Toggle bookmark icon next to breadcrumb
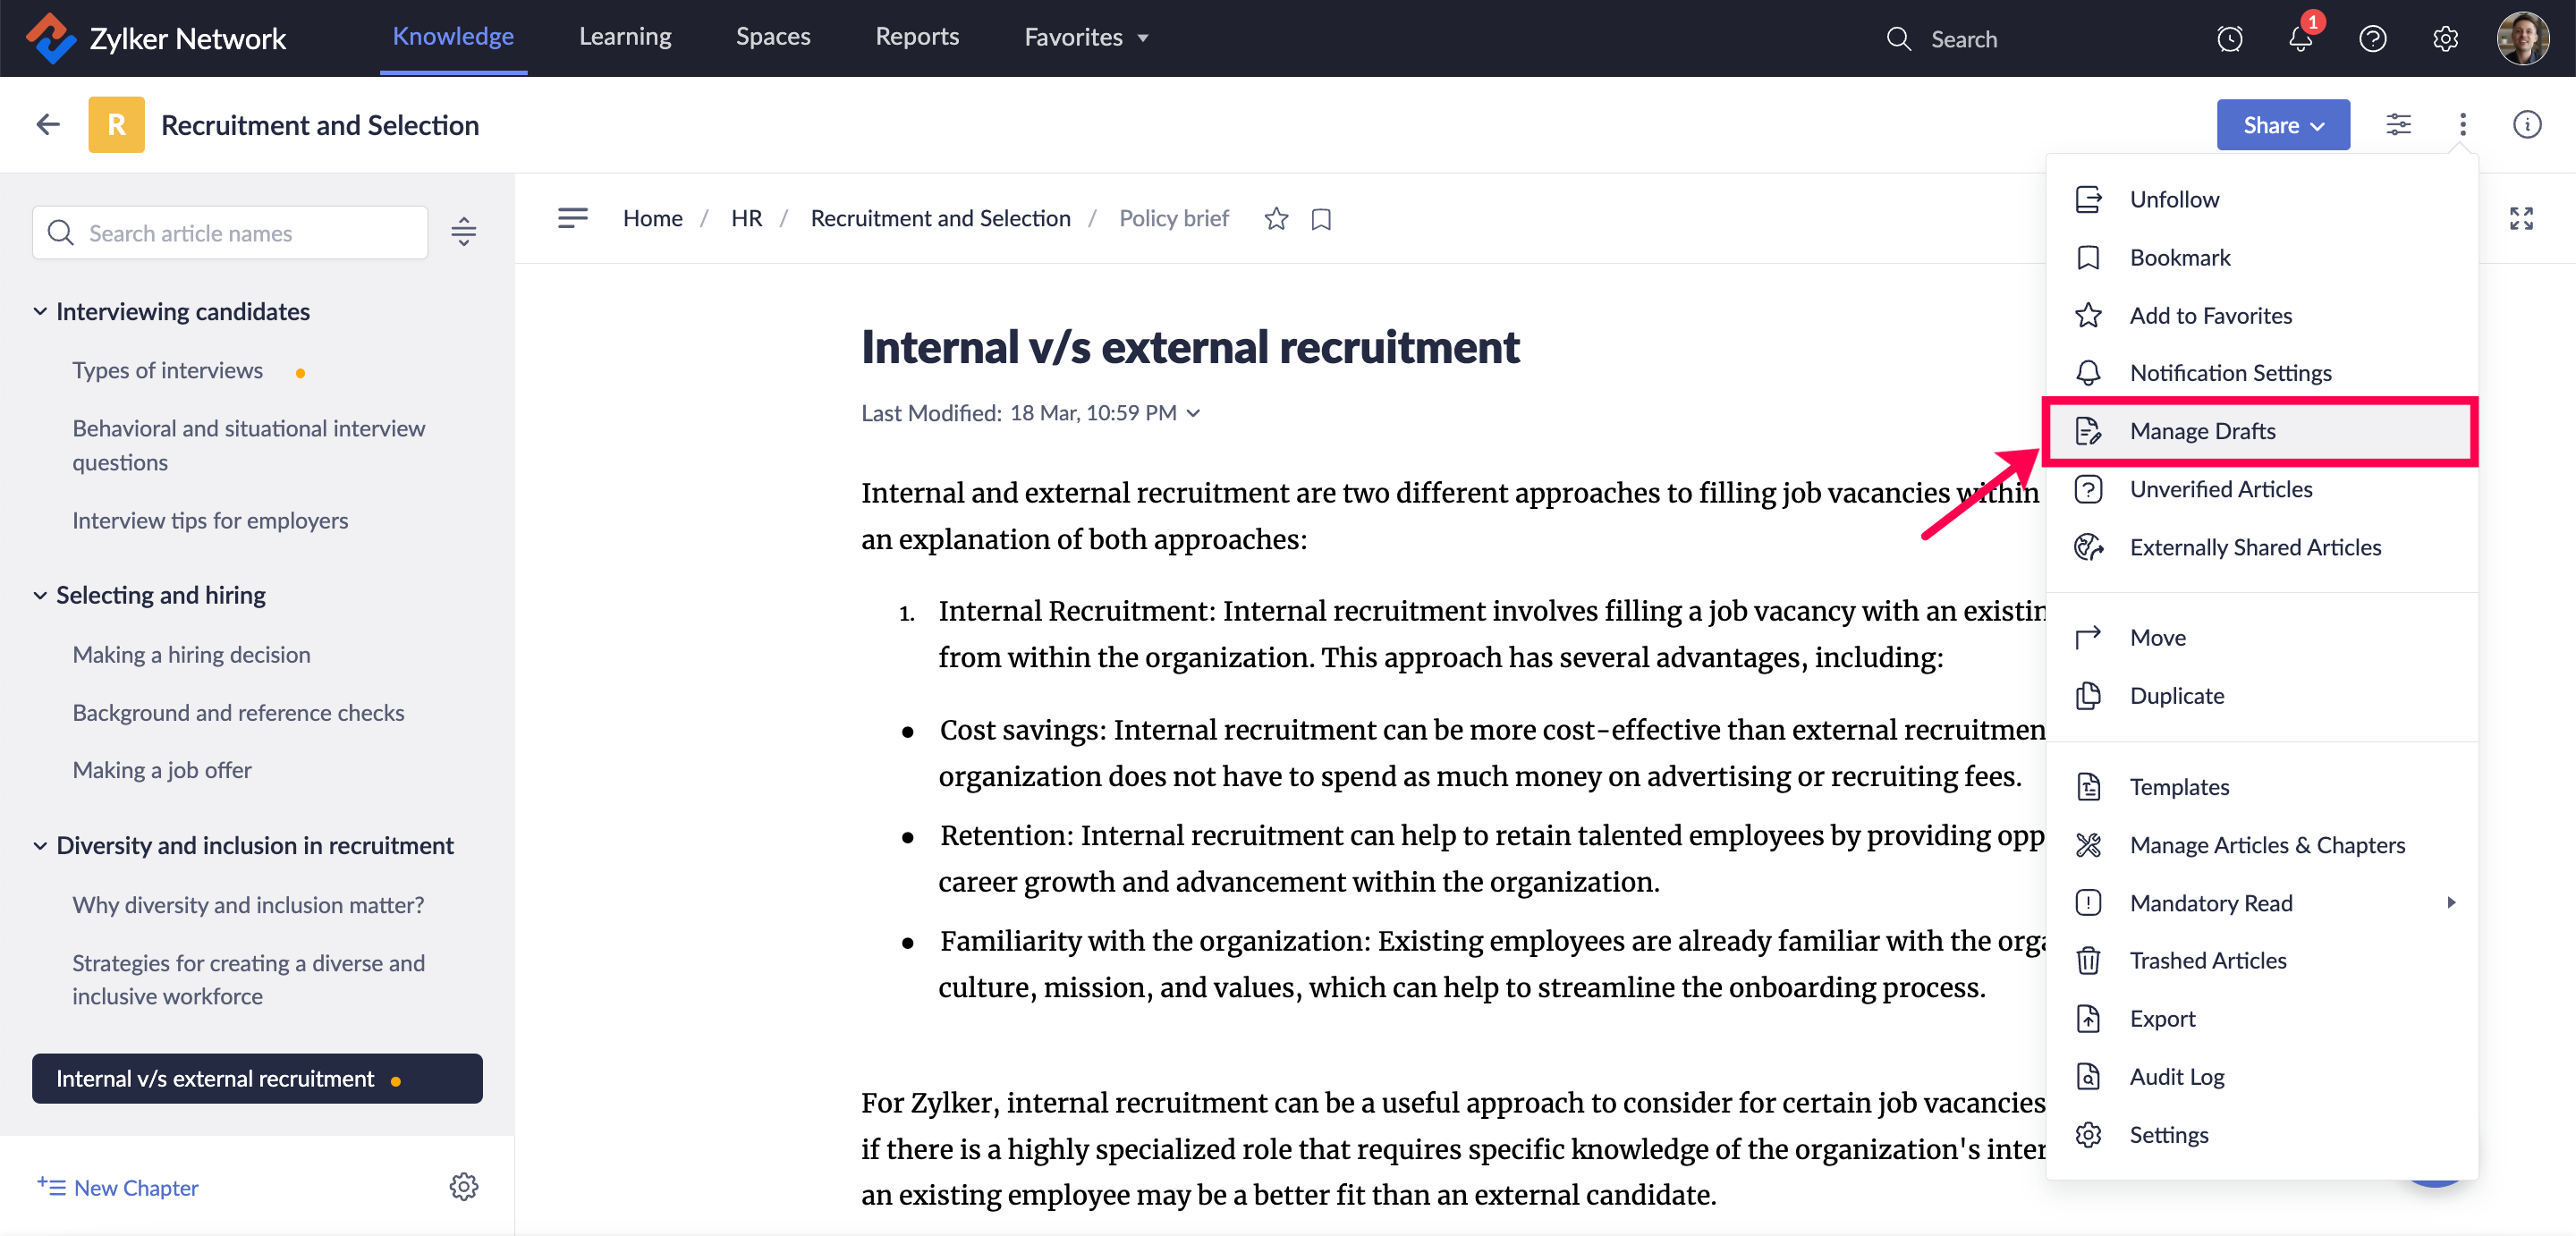2576x1236 pixels. (x=1320, y=219)
